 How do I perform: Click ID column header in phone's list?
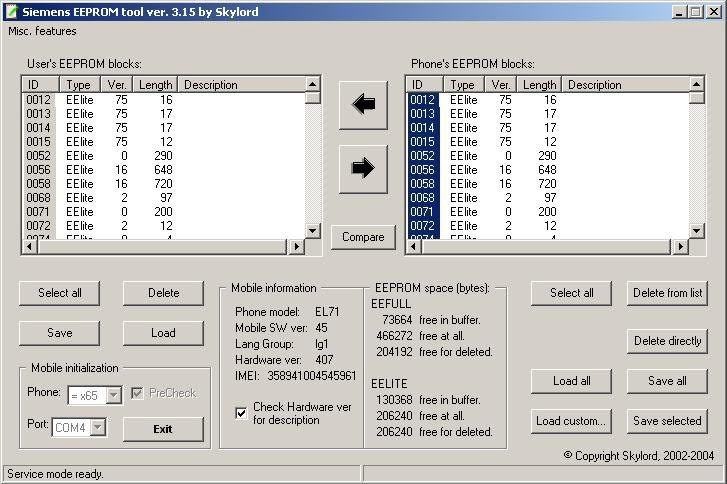click(424, 85)
